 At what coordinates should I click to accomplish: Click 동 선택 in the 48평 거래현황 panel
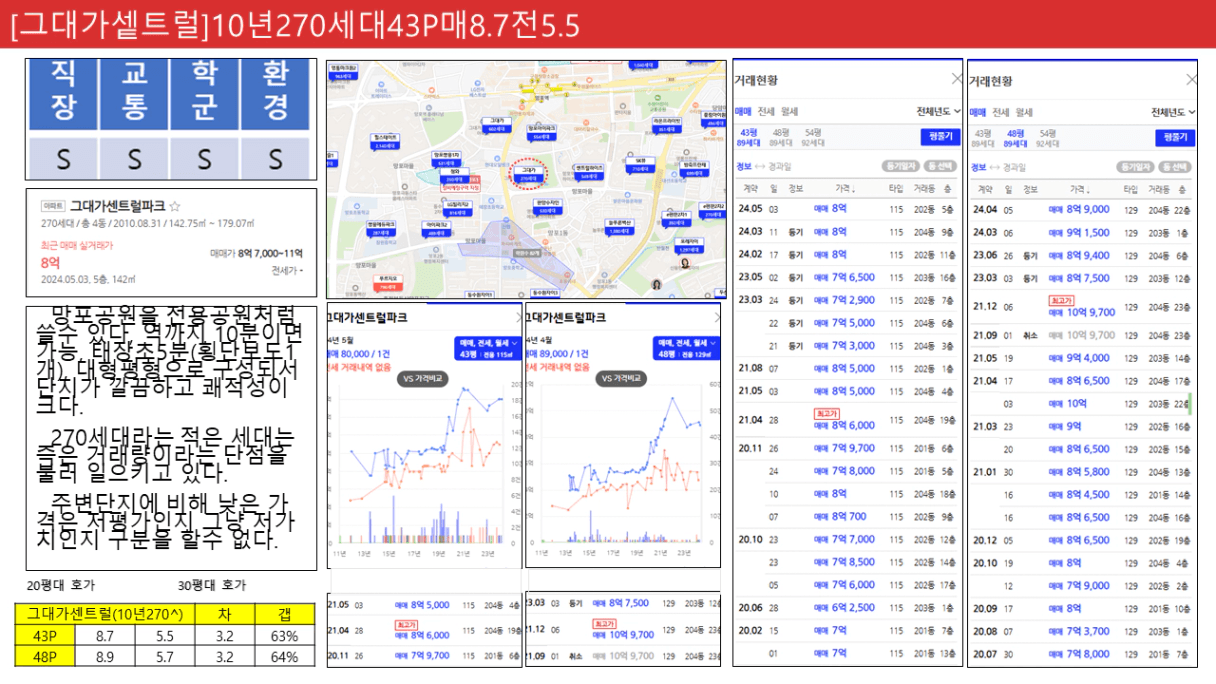tap(1177, 166)
